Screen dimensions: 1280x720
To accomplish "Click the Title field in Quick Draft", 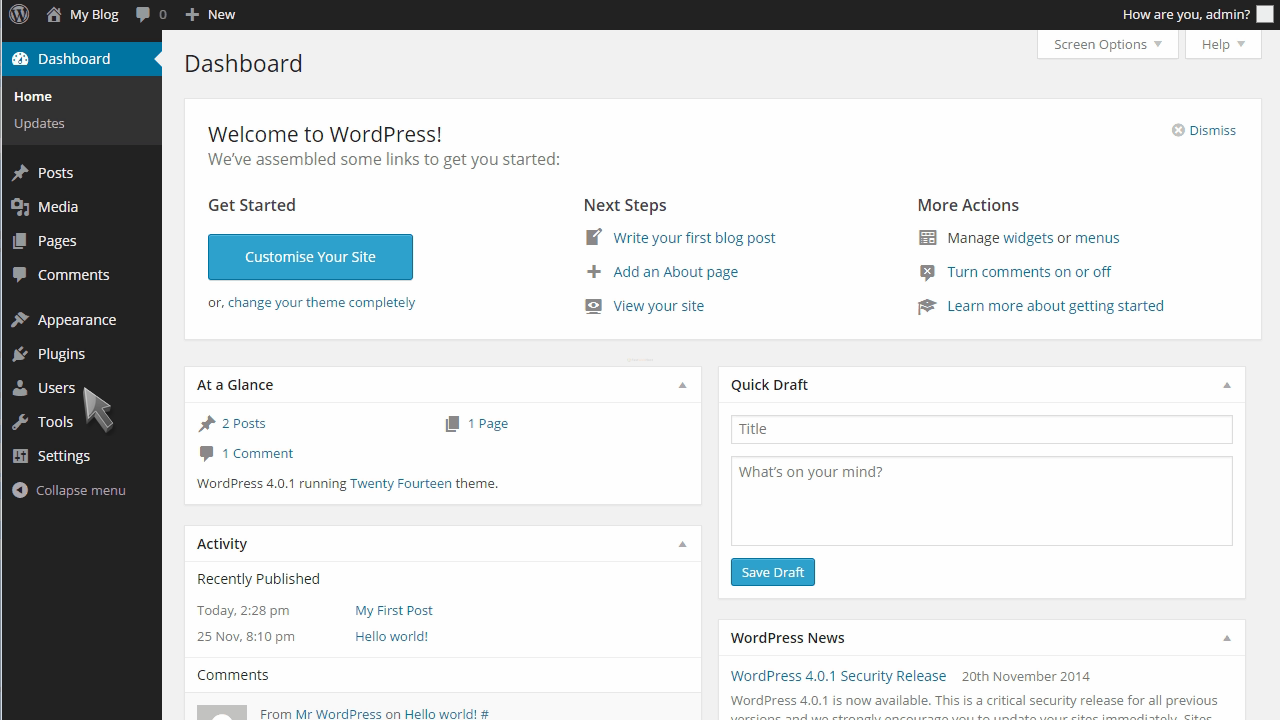I will click(x=981, y=429).
